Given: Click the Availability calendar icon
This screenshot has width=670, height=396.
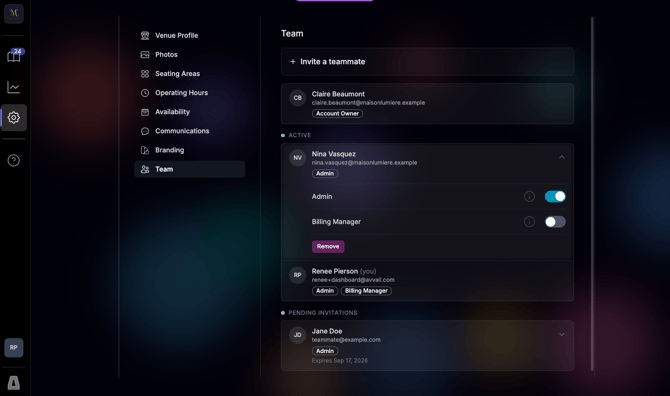Looking at the screenshot, I should click(145, 112).
